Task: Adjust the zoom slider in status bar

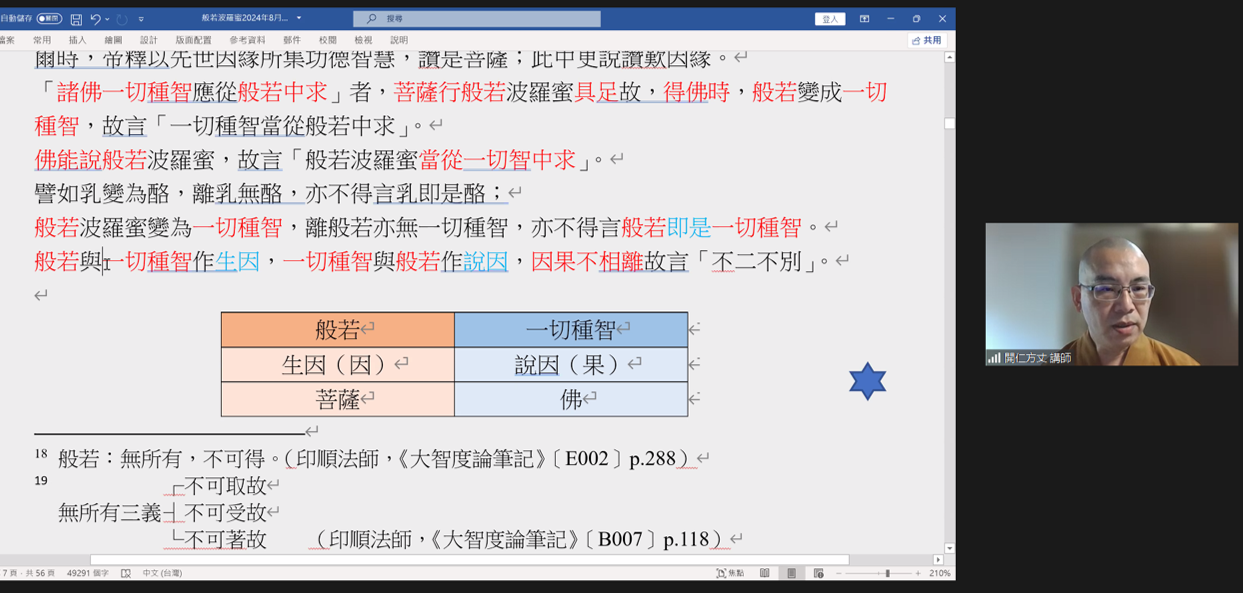Action: 886,573
